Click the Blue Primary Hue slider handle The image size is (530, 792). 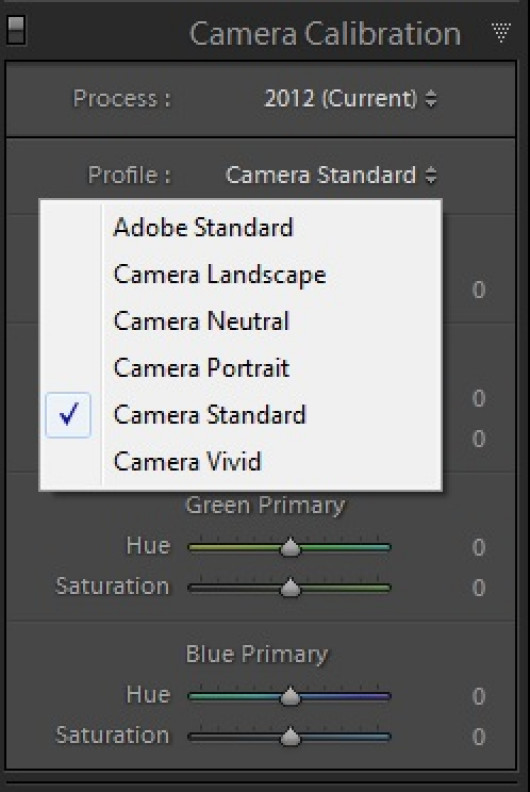[x=290, y=697]
